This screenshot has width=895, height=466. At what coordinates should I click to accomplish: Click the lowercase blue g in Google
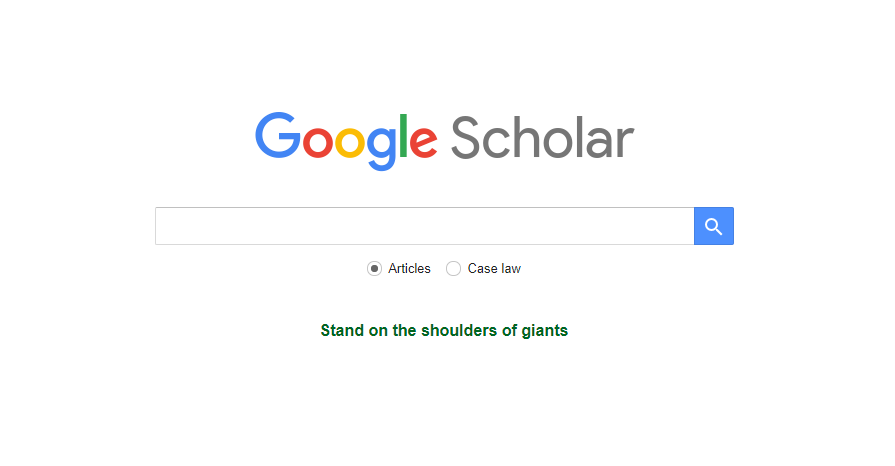[381, 148]
